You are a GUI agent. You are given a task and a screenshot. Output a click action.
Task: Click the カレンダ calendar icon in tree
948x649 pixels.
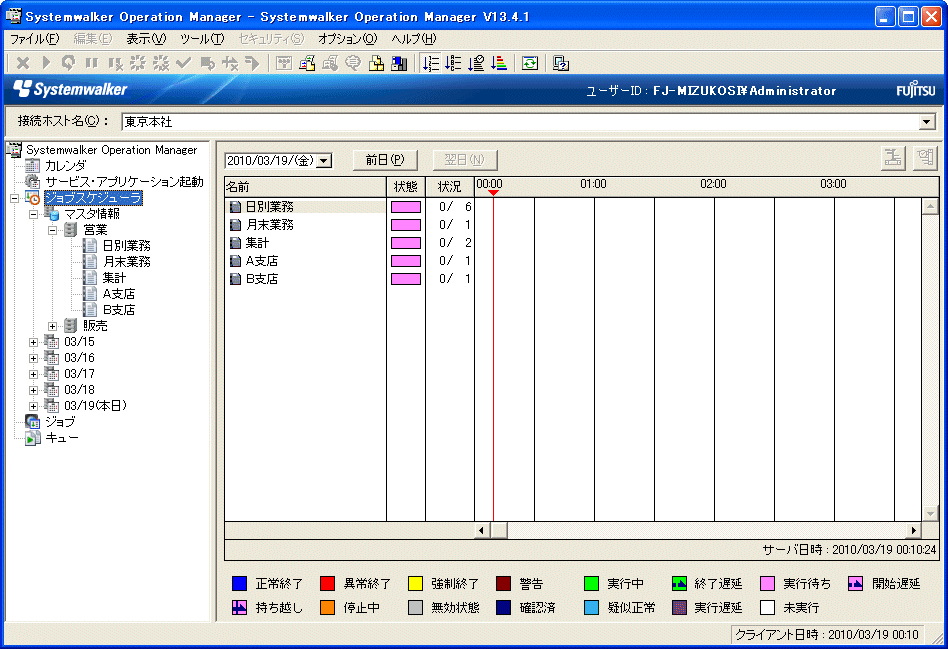[33, 166]
